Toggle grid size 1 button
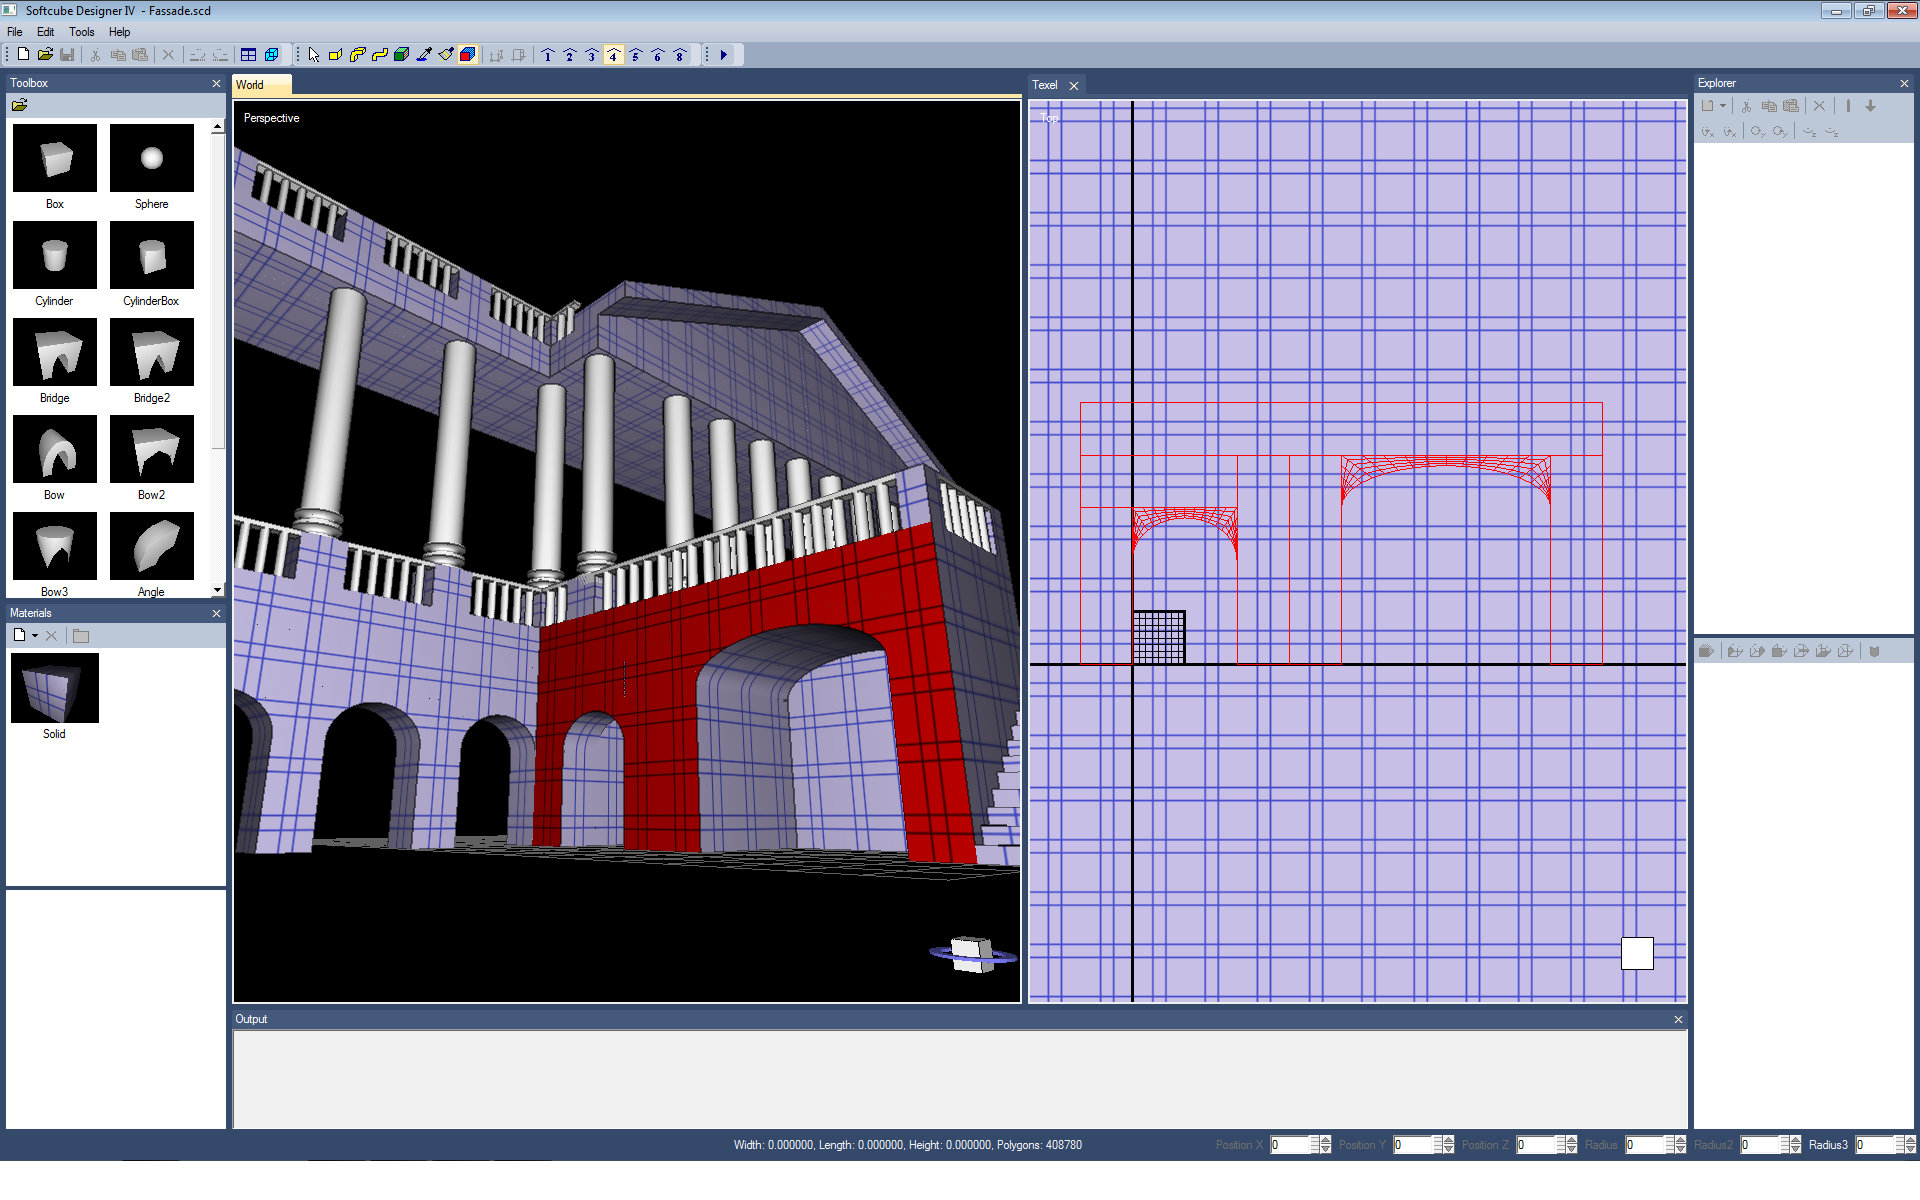Viewport: 1920px width, 1200px height. [548, 55]
